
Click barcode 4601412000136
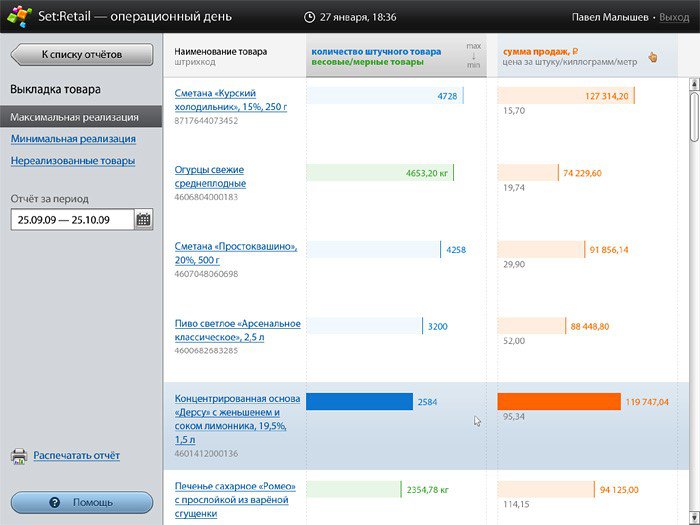206,454
